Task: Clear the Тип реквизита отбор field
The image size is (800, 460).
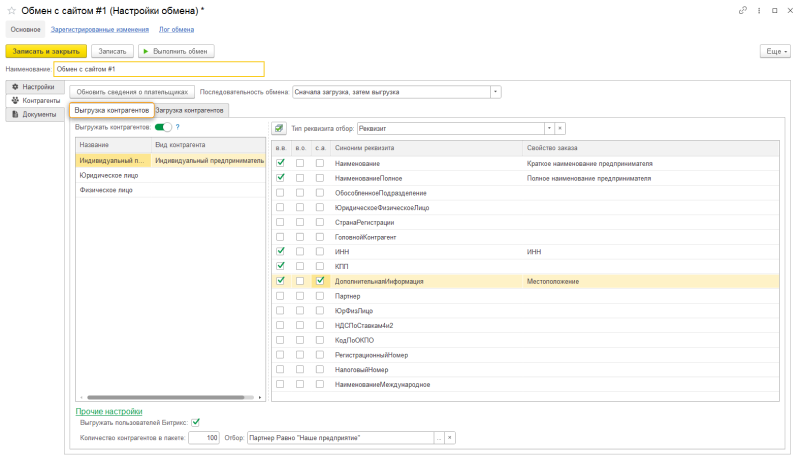Action: point(560,128)
